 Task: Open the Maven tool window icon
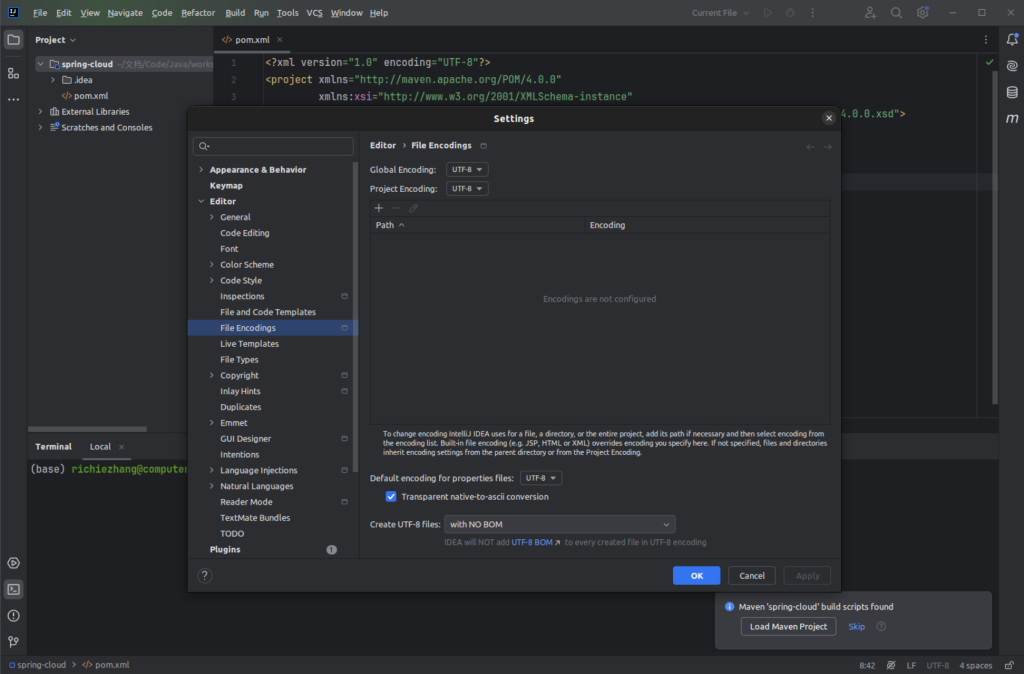1012,119
